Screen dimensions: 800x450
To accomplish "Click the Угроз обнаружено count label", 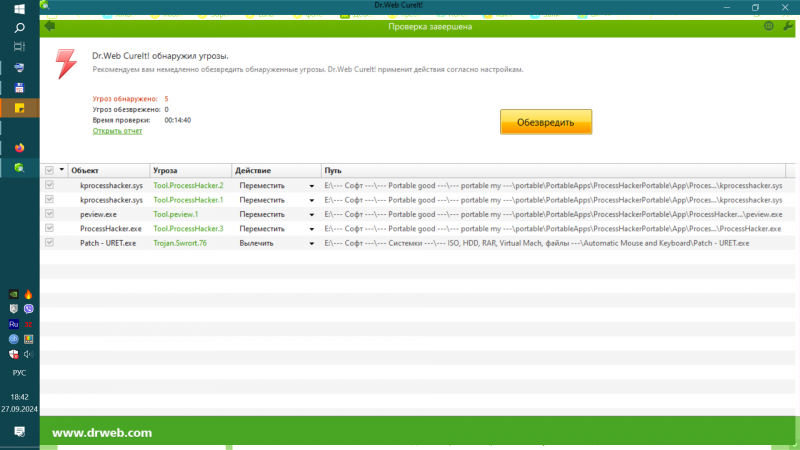I will point(125,98).
